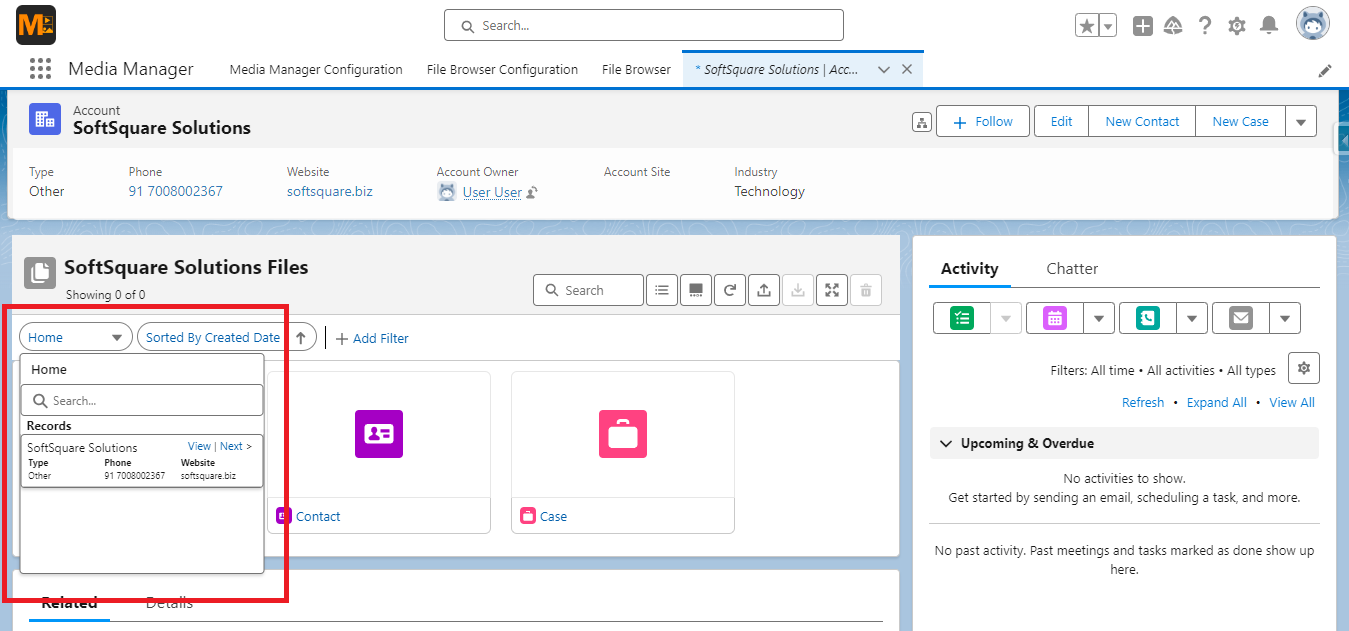Open the softsquare.biz website link
Image resolution: width=1349 pixels, height=631 pixels.
pos(330,191)
